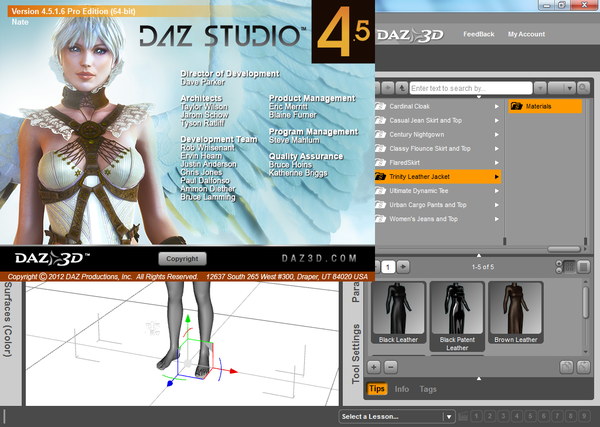This screenshot has height=427, width=600.
Task: Expand Urban Cargo Pants and Top arrow
Action: 496,205
